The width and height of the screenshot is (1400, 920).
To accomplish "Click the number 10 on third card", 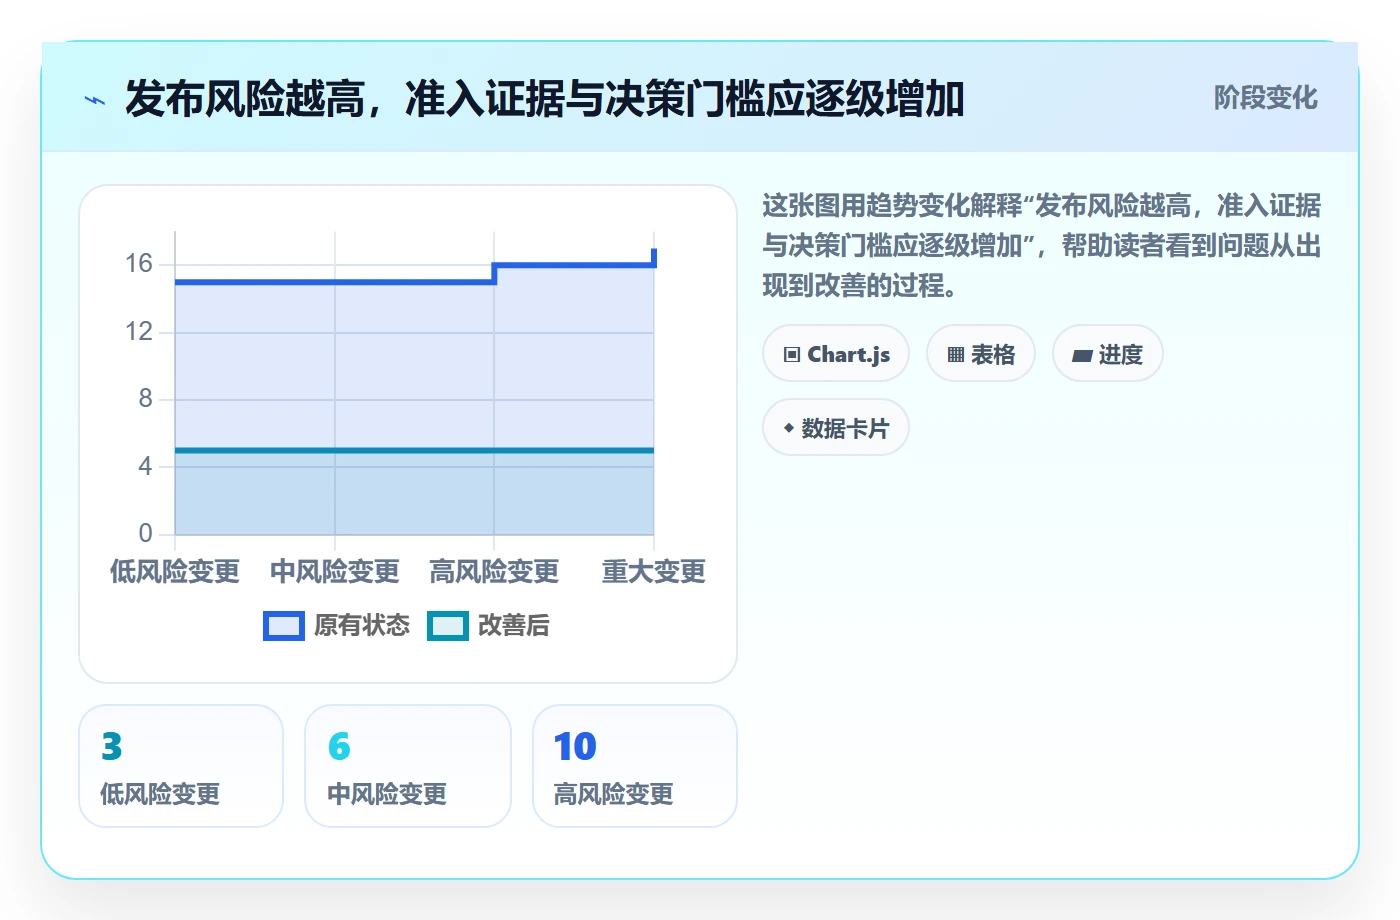I will tap(575, 747).
